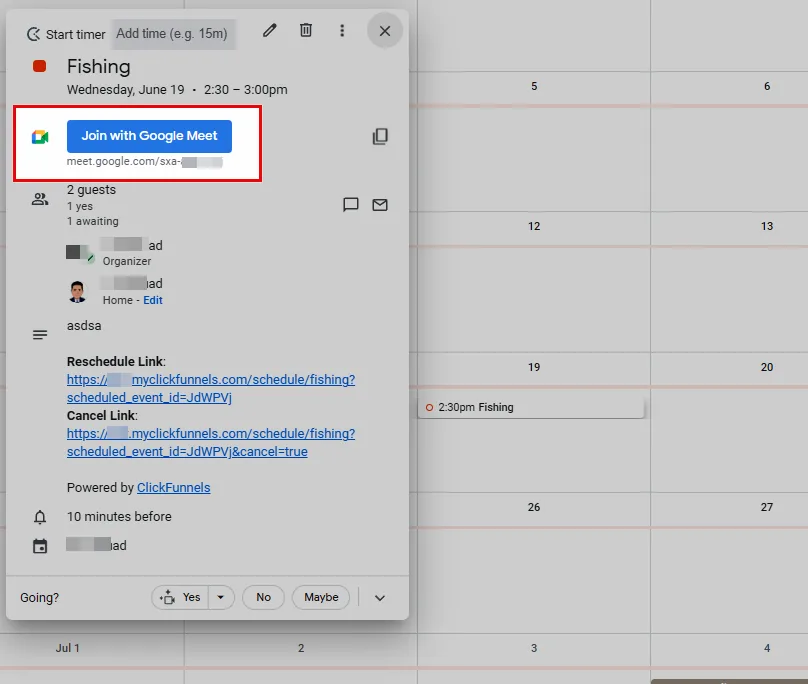Respond Yes to the invitation
808x684 pixels.
[180, 597]
